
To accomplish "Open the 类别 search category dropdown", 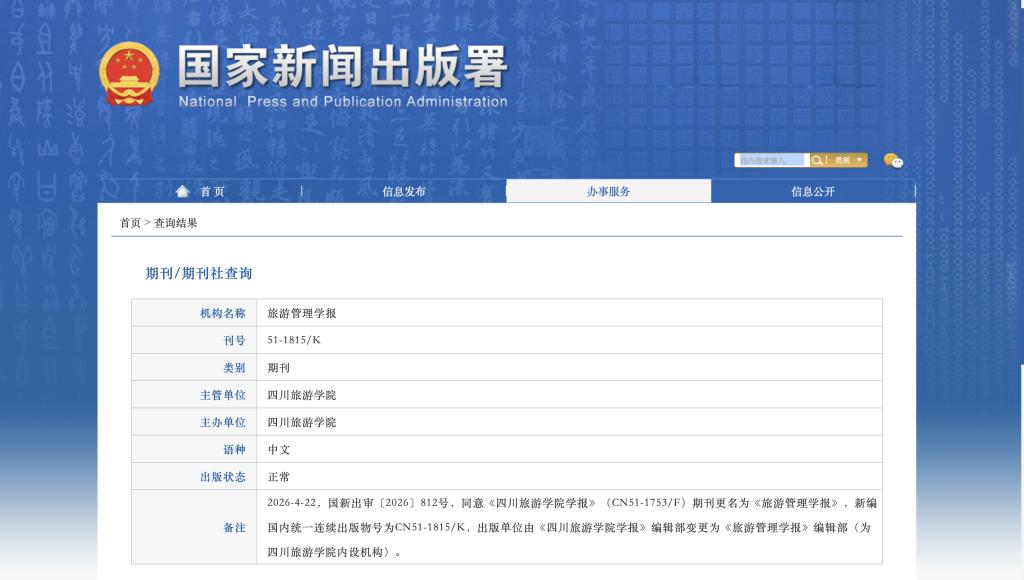I will [848, 160].
